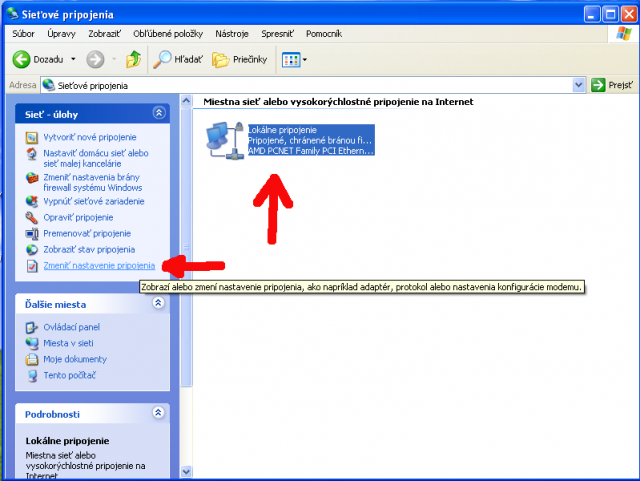This screenshot has height=481, width=640.
Task: Click the Windows flag logo
Action: pyautogui.click(x=624, y=34)
